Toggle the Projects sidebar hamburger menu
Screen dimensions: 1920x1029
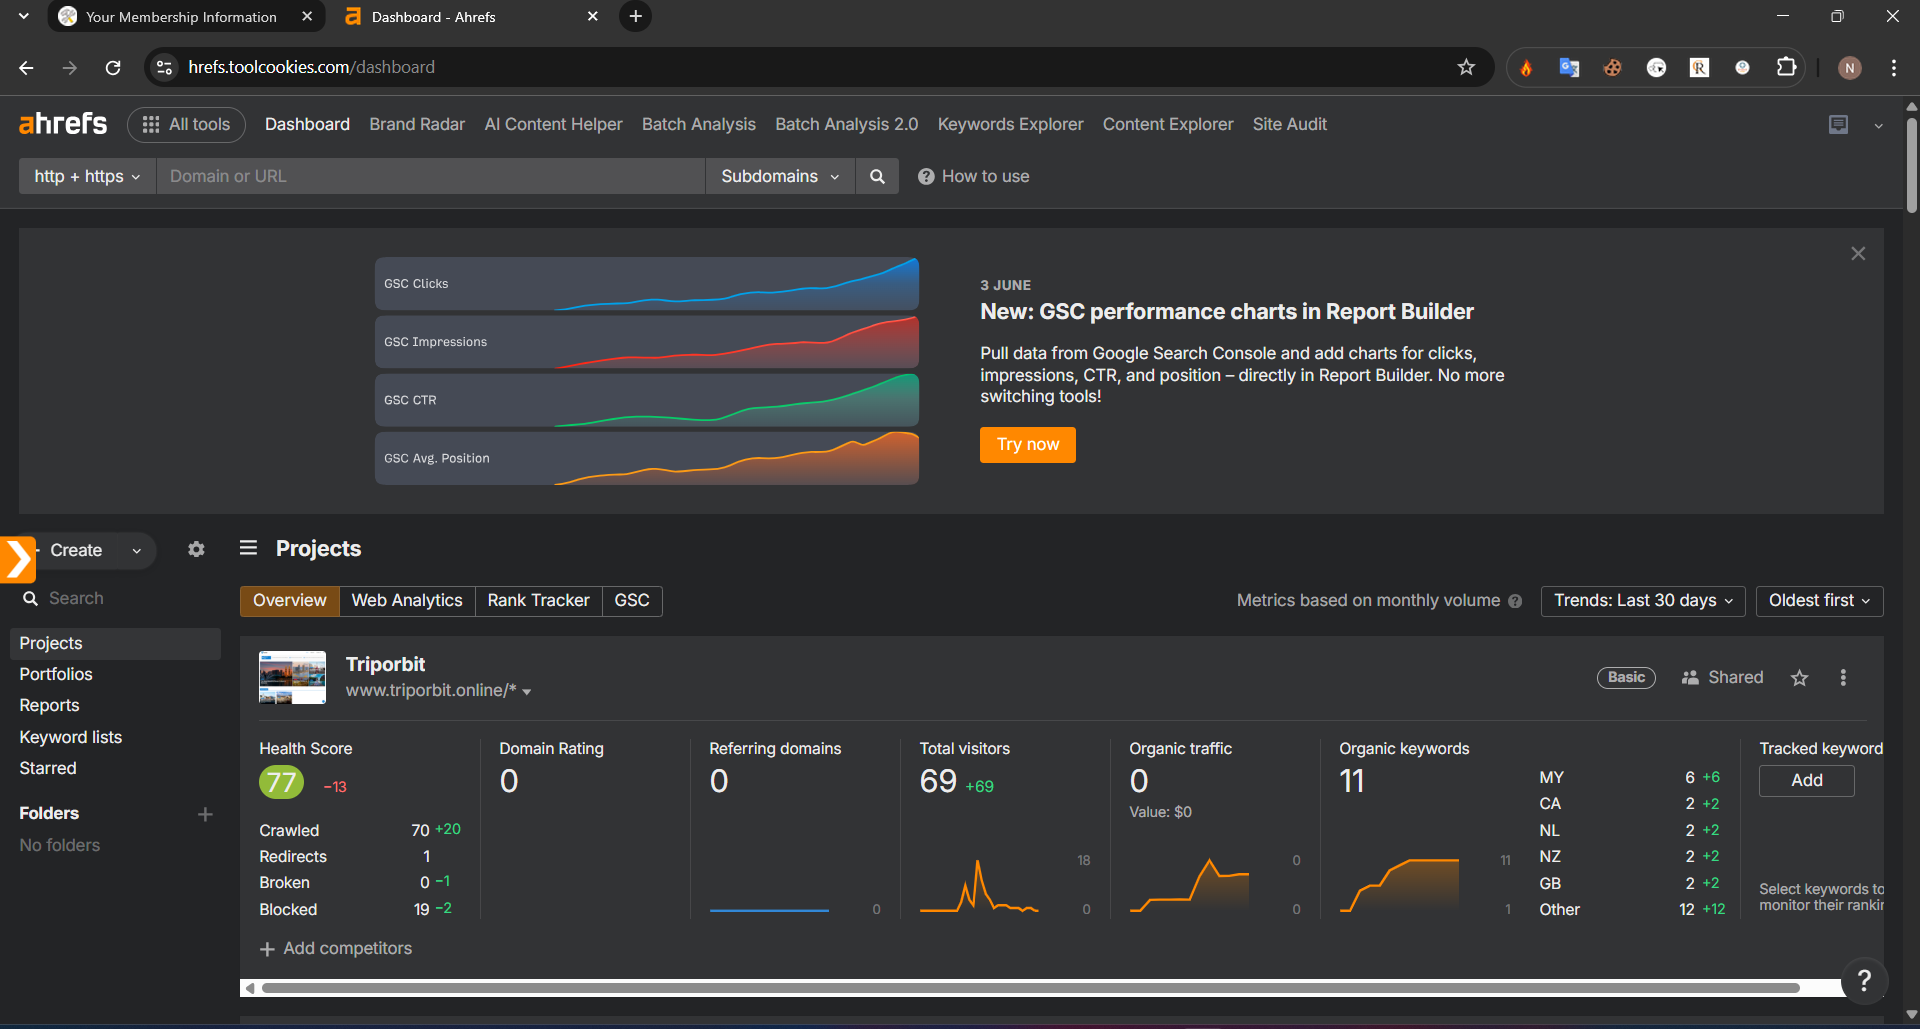pyautogui.click(x=249, y=548)
